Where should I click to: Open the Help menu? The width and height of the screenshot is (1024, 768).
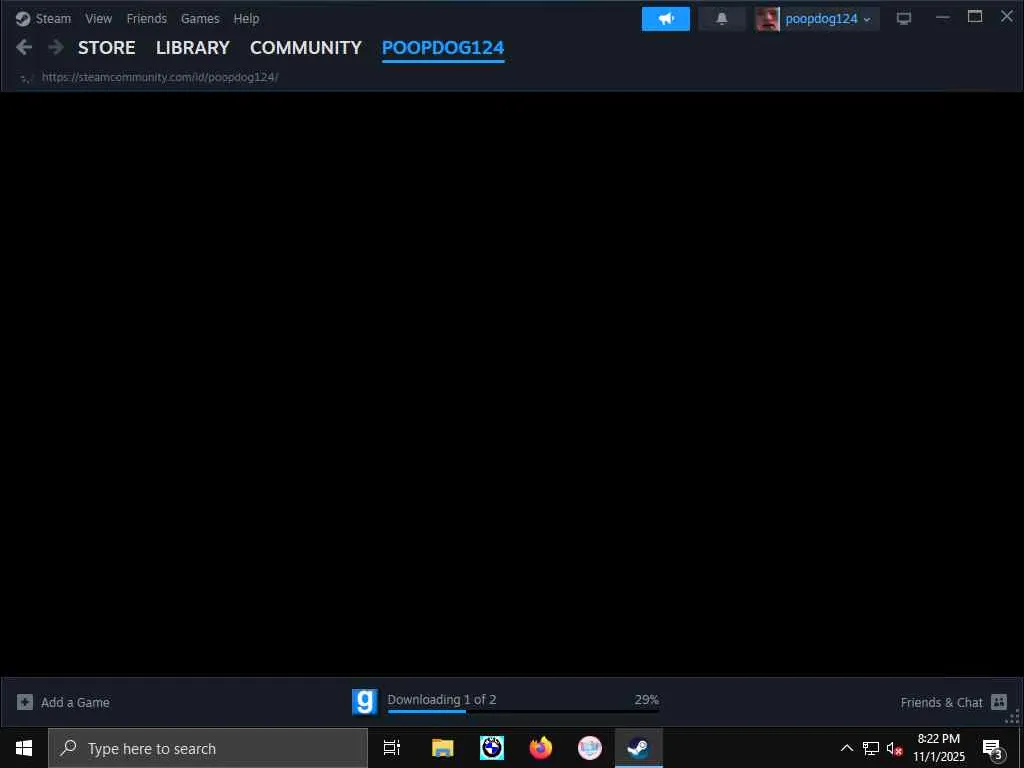(246, 18)
